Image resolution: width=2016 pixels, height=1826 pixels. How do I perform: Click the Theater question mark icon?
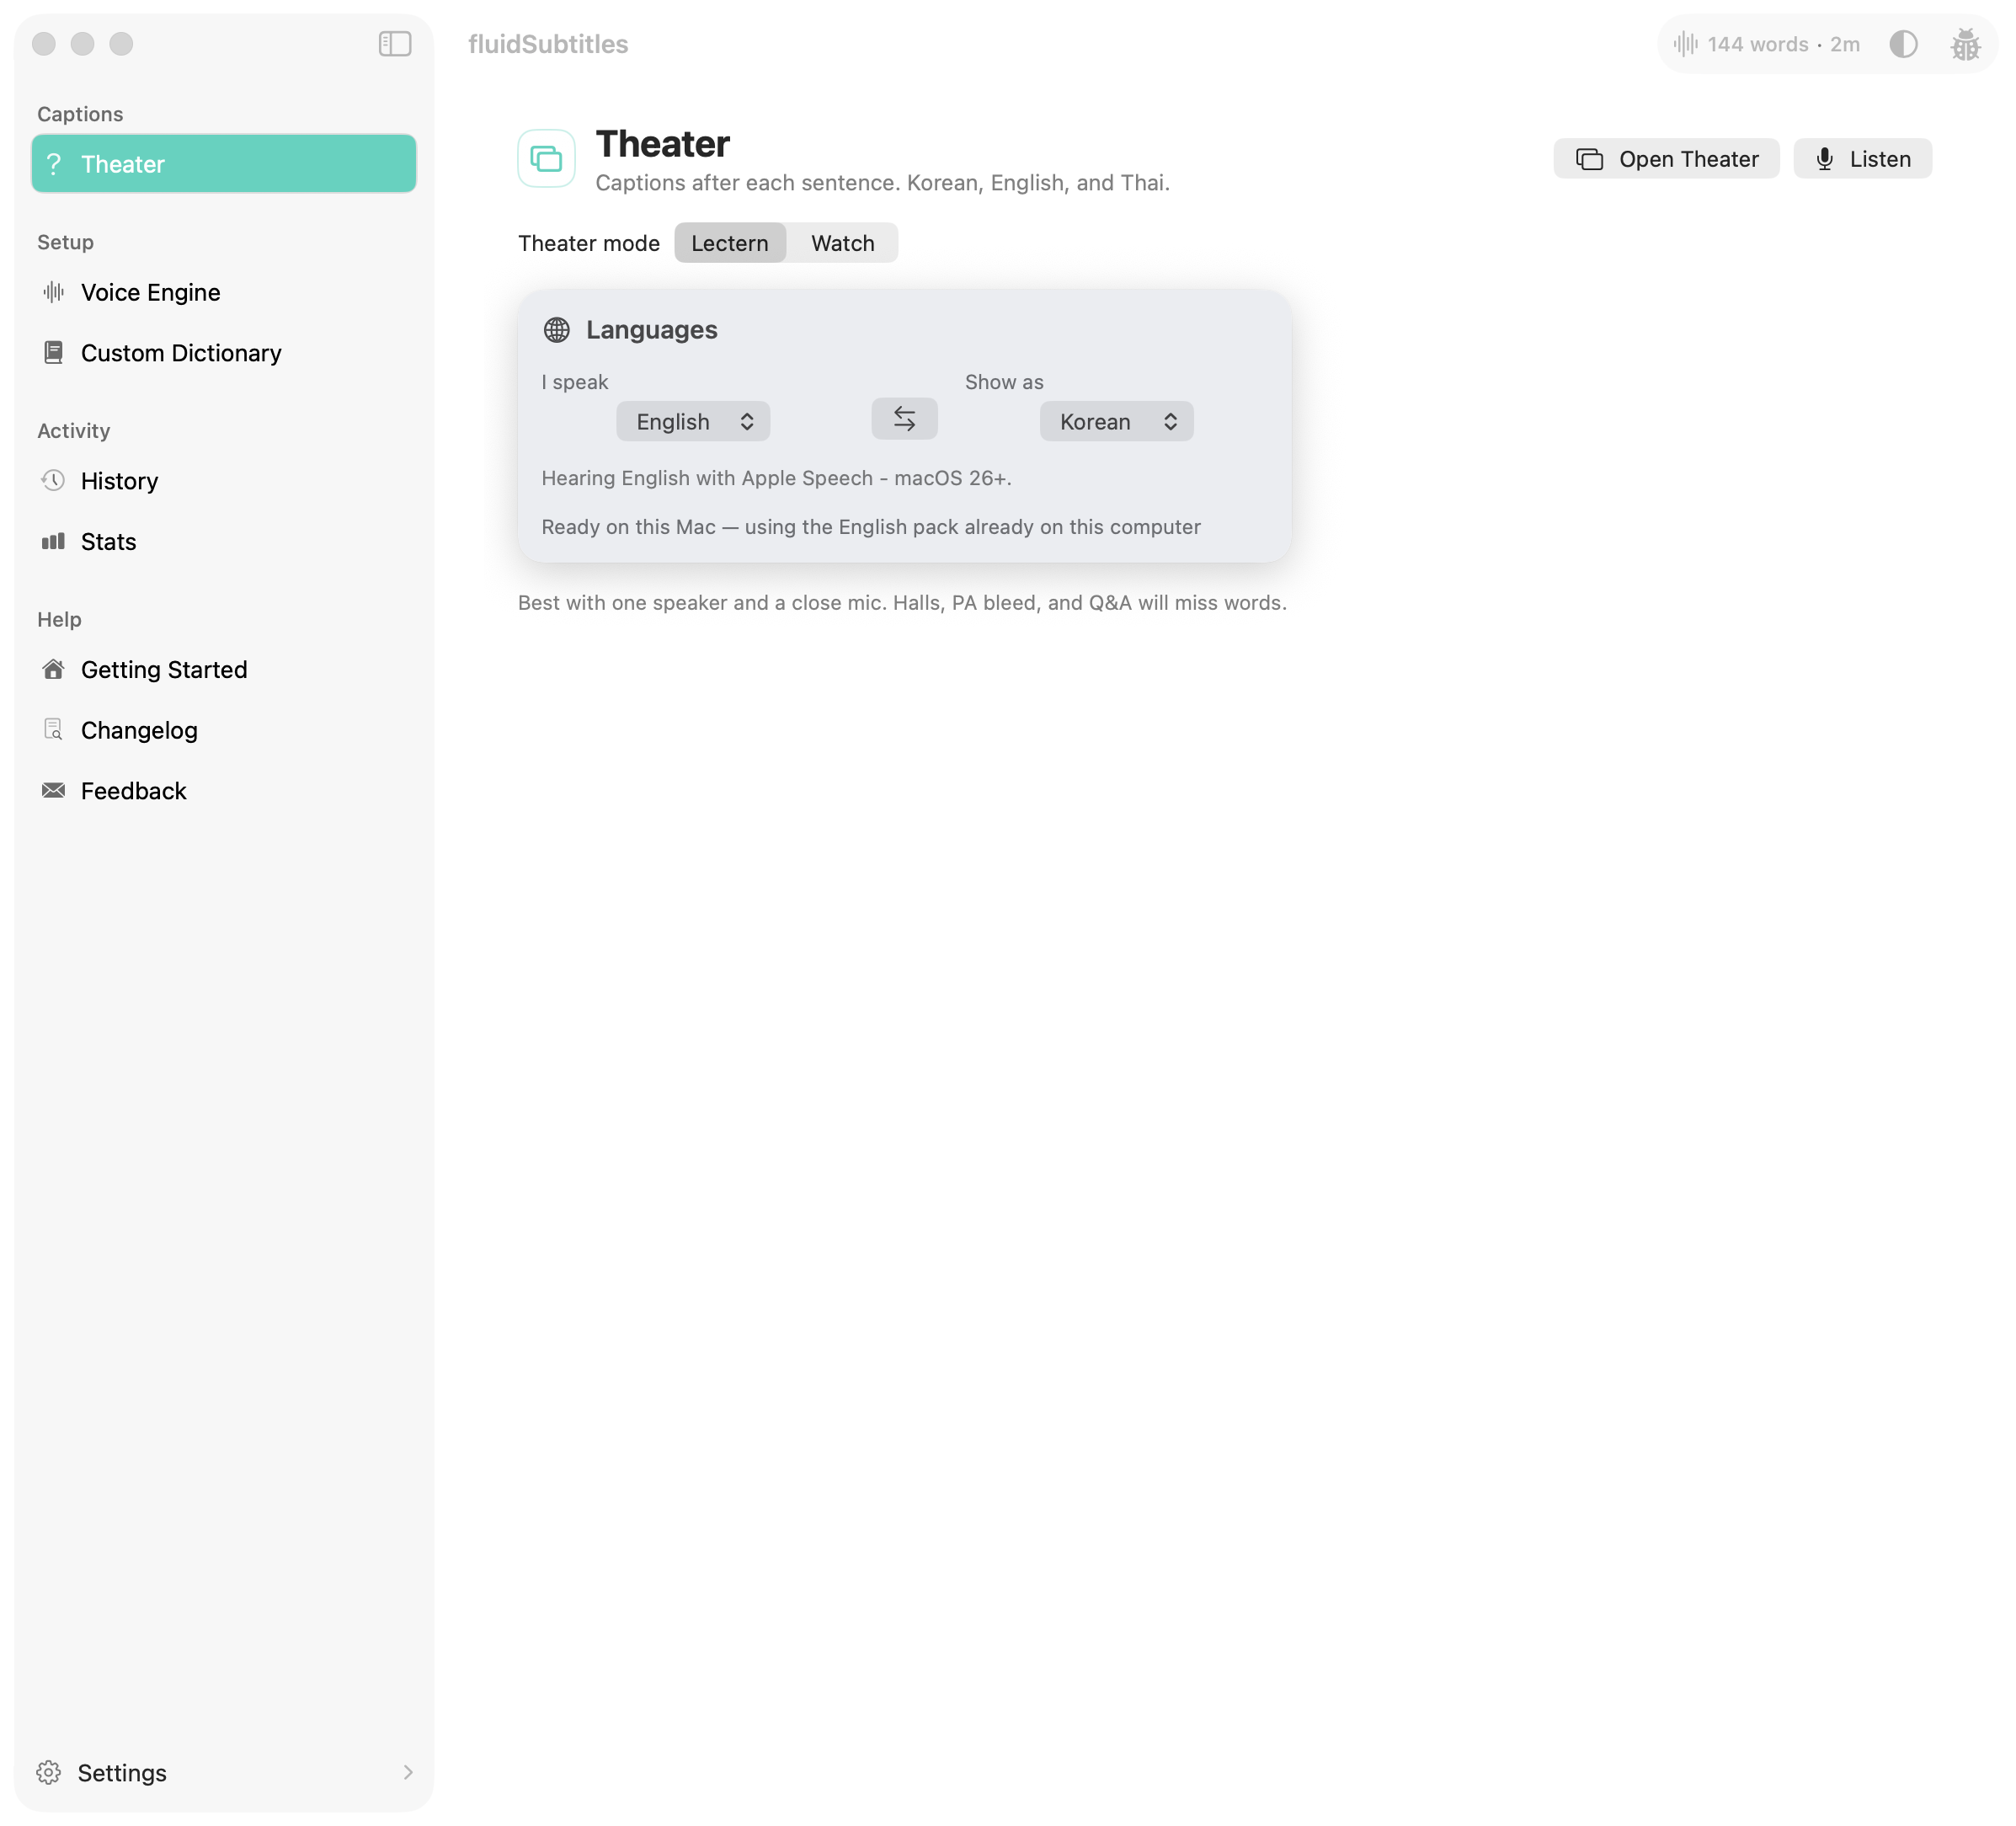click(54, 164)
